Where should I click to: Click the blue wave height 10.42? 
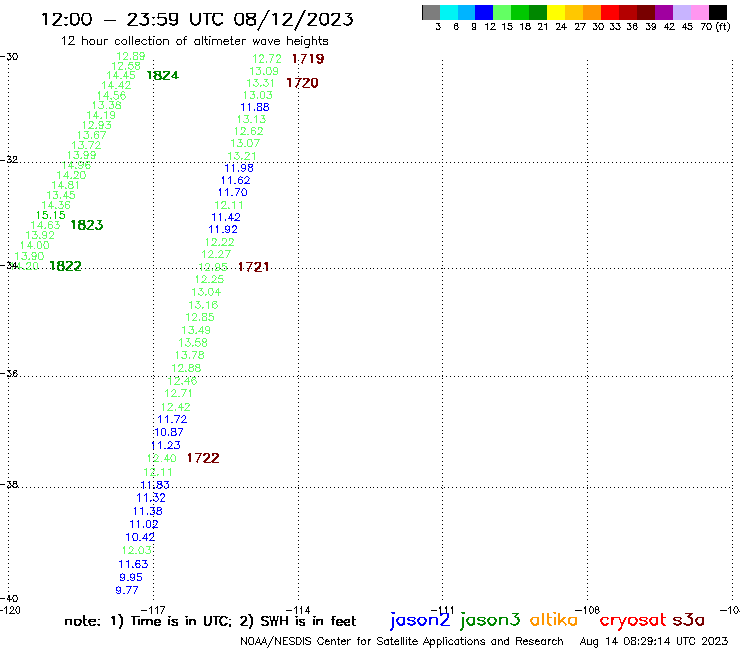click(x=140, y=537)
